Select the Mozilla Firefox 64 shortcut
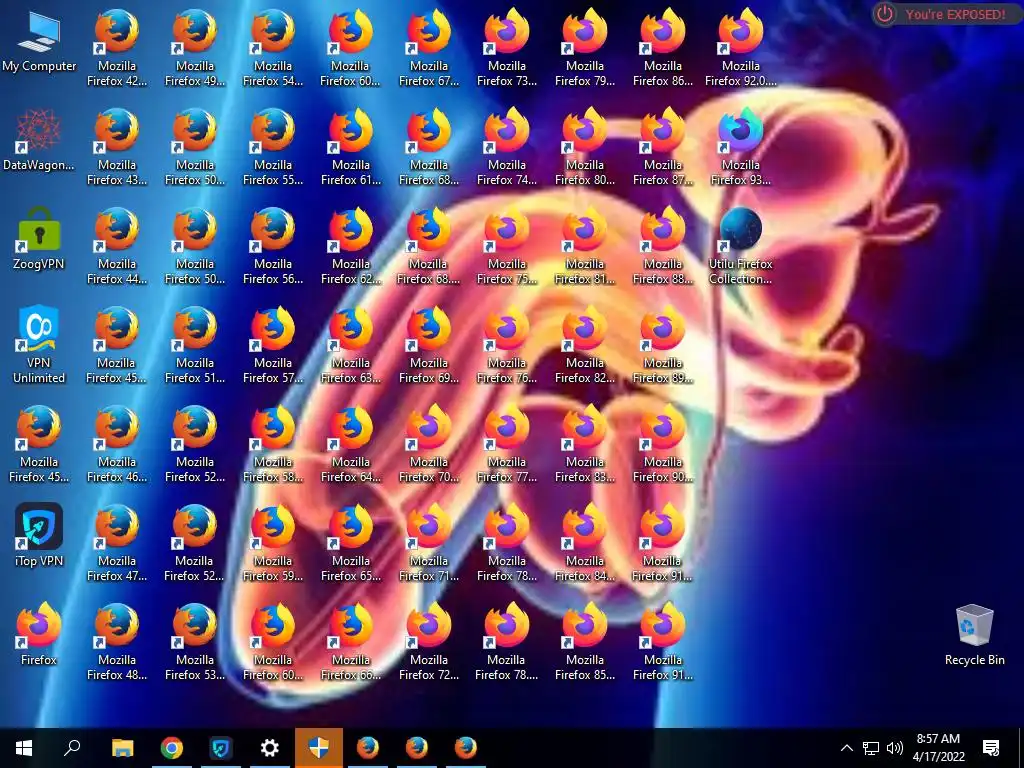 coord(351,443)
